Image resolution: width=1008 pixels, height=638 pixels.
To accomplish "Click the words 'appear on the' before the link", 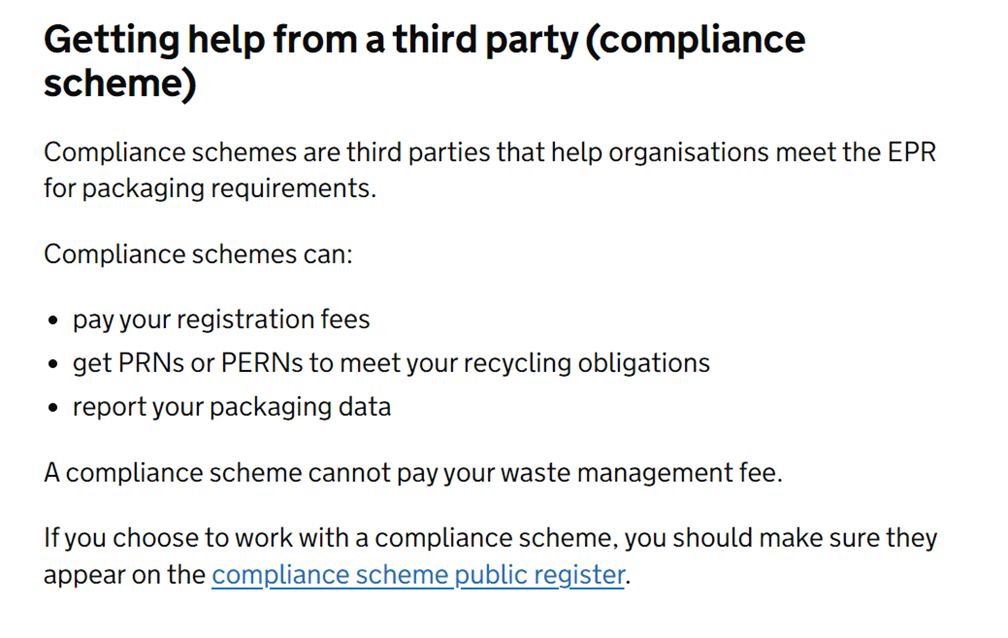I will (x=124, y=574).
